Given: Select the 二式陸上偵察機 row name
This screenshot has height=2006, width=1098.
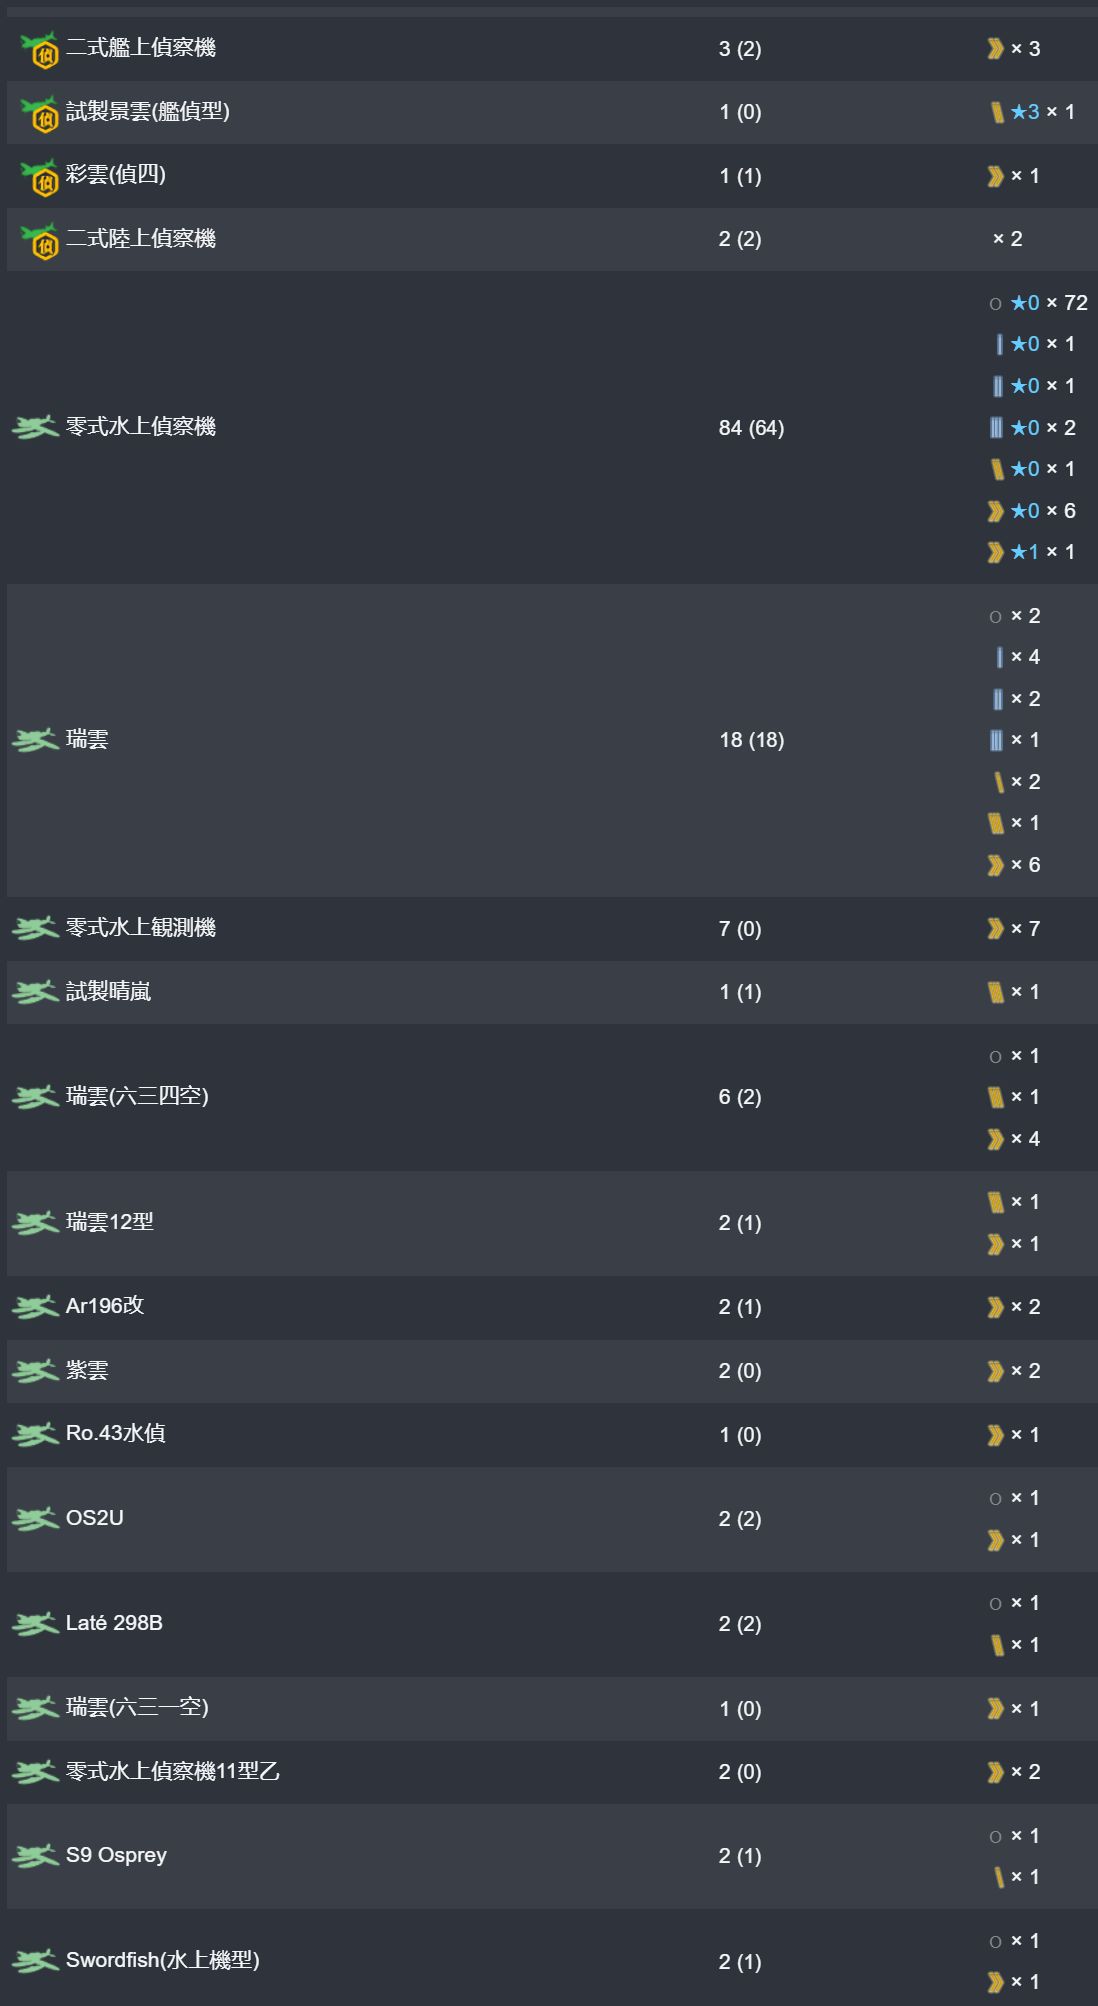Looking at the screenshot, I should coord(141,239).
